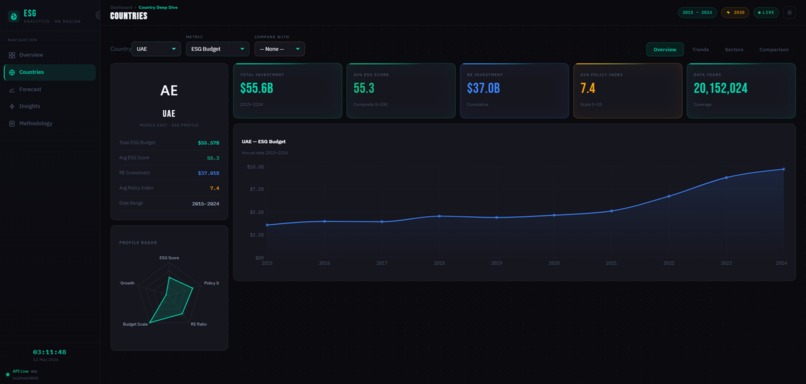The height and width of the screenshot is (384, 806).
Task: Click the 2023 data point on chart
Action: (726, 177)
